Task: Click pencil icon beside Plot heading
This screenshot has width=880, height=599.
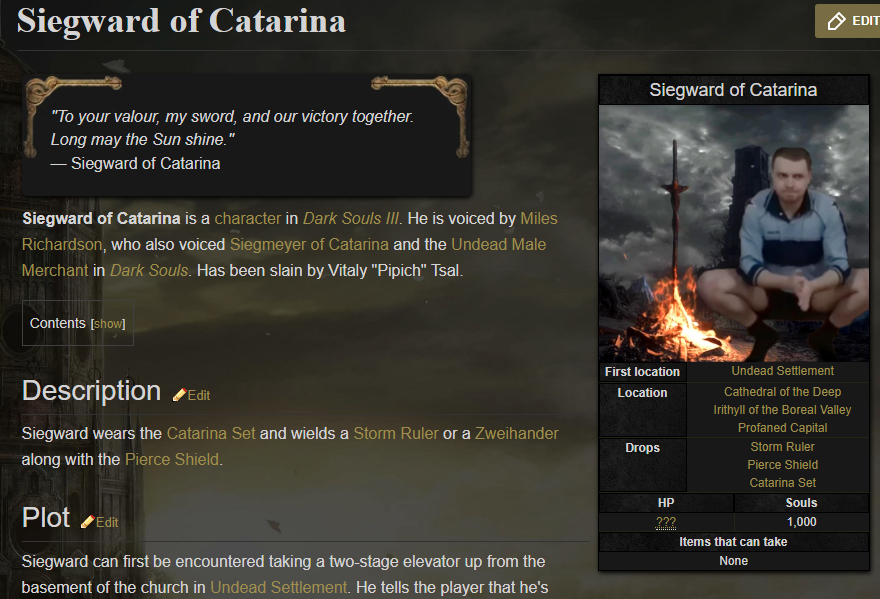Action: pyautogui.click(x=88, y=522)
